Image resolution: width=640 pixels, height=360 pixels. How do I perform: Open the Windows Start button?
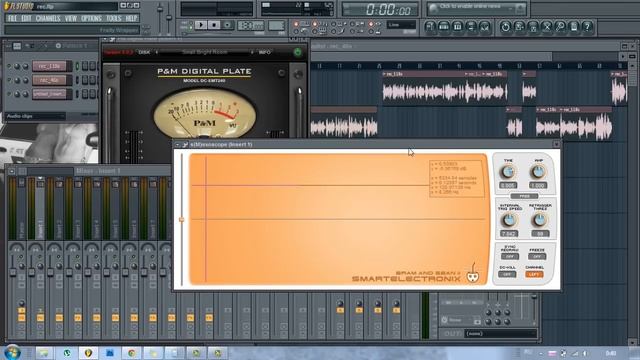(12, 352)
